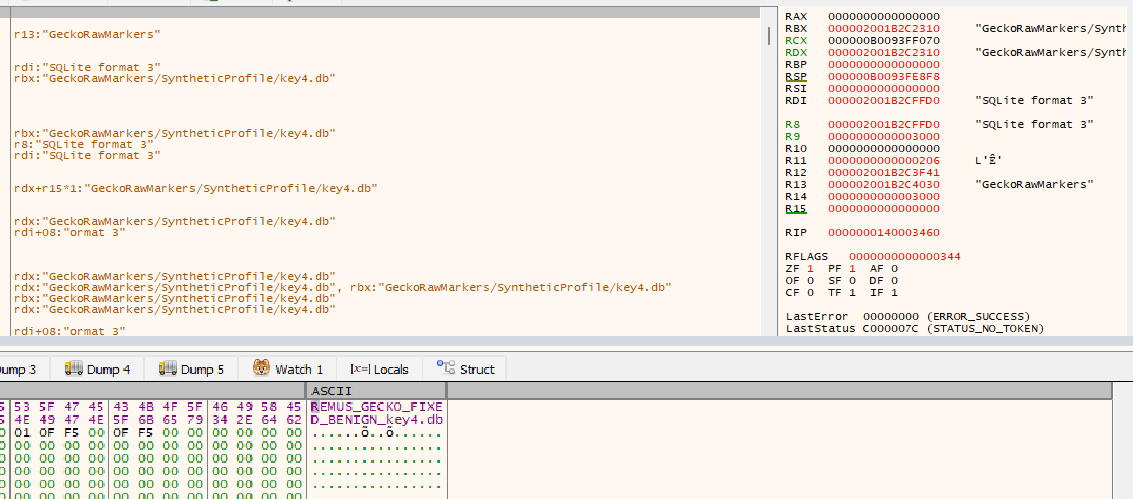Click the OF flag in registers
1133x499 pixels.
(799, 280)
